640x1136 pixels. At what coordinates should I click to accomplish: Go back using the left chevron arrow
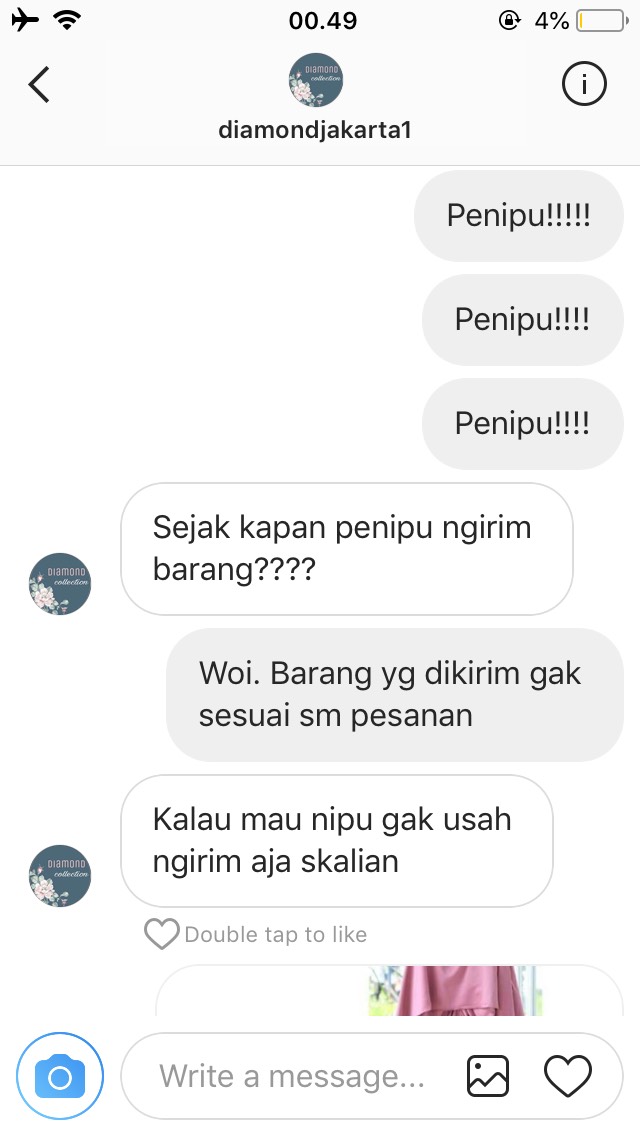pos(39,85)
